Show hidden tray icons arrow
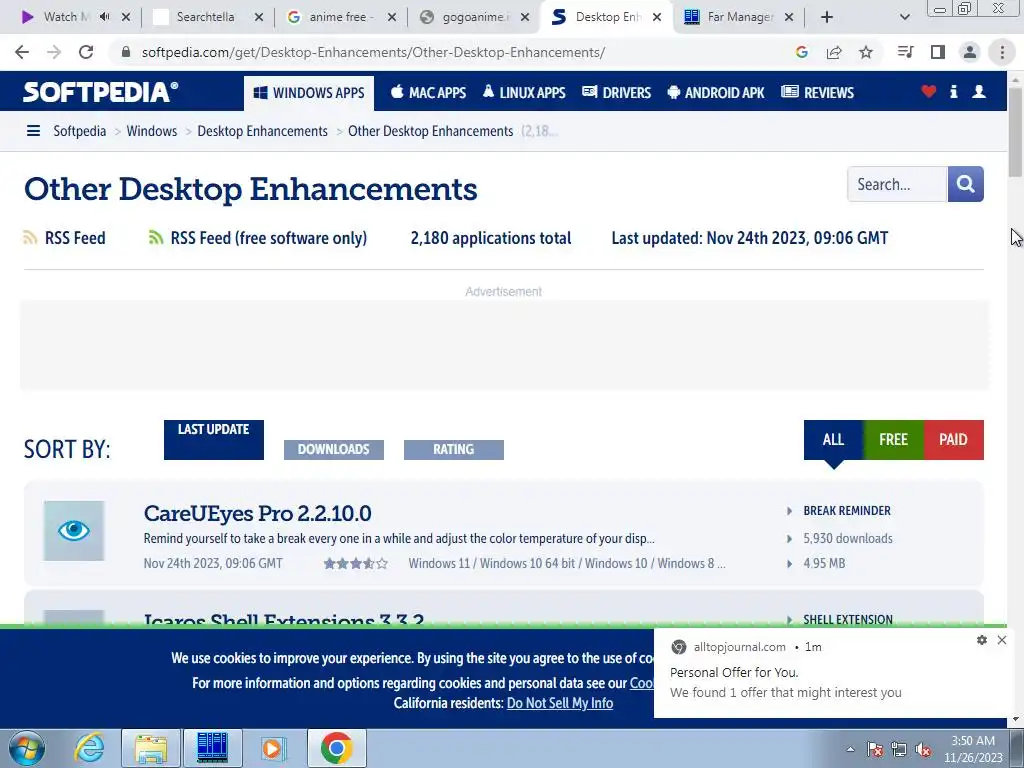This screenshot has width=1024, height=768. [850, 749]
